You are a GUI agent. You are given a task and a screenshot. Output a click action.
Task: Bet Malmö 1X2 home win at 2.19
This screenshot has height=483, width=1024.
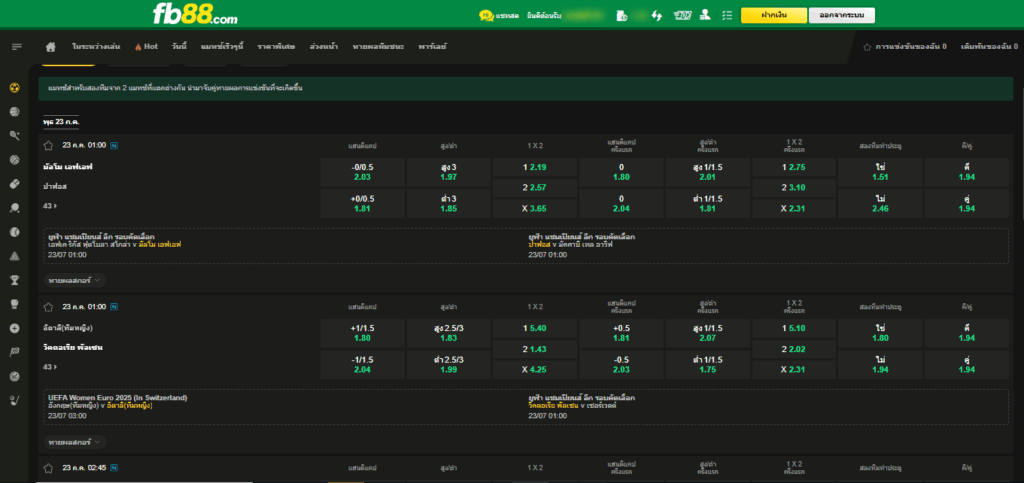click(x=535, y=167)
